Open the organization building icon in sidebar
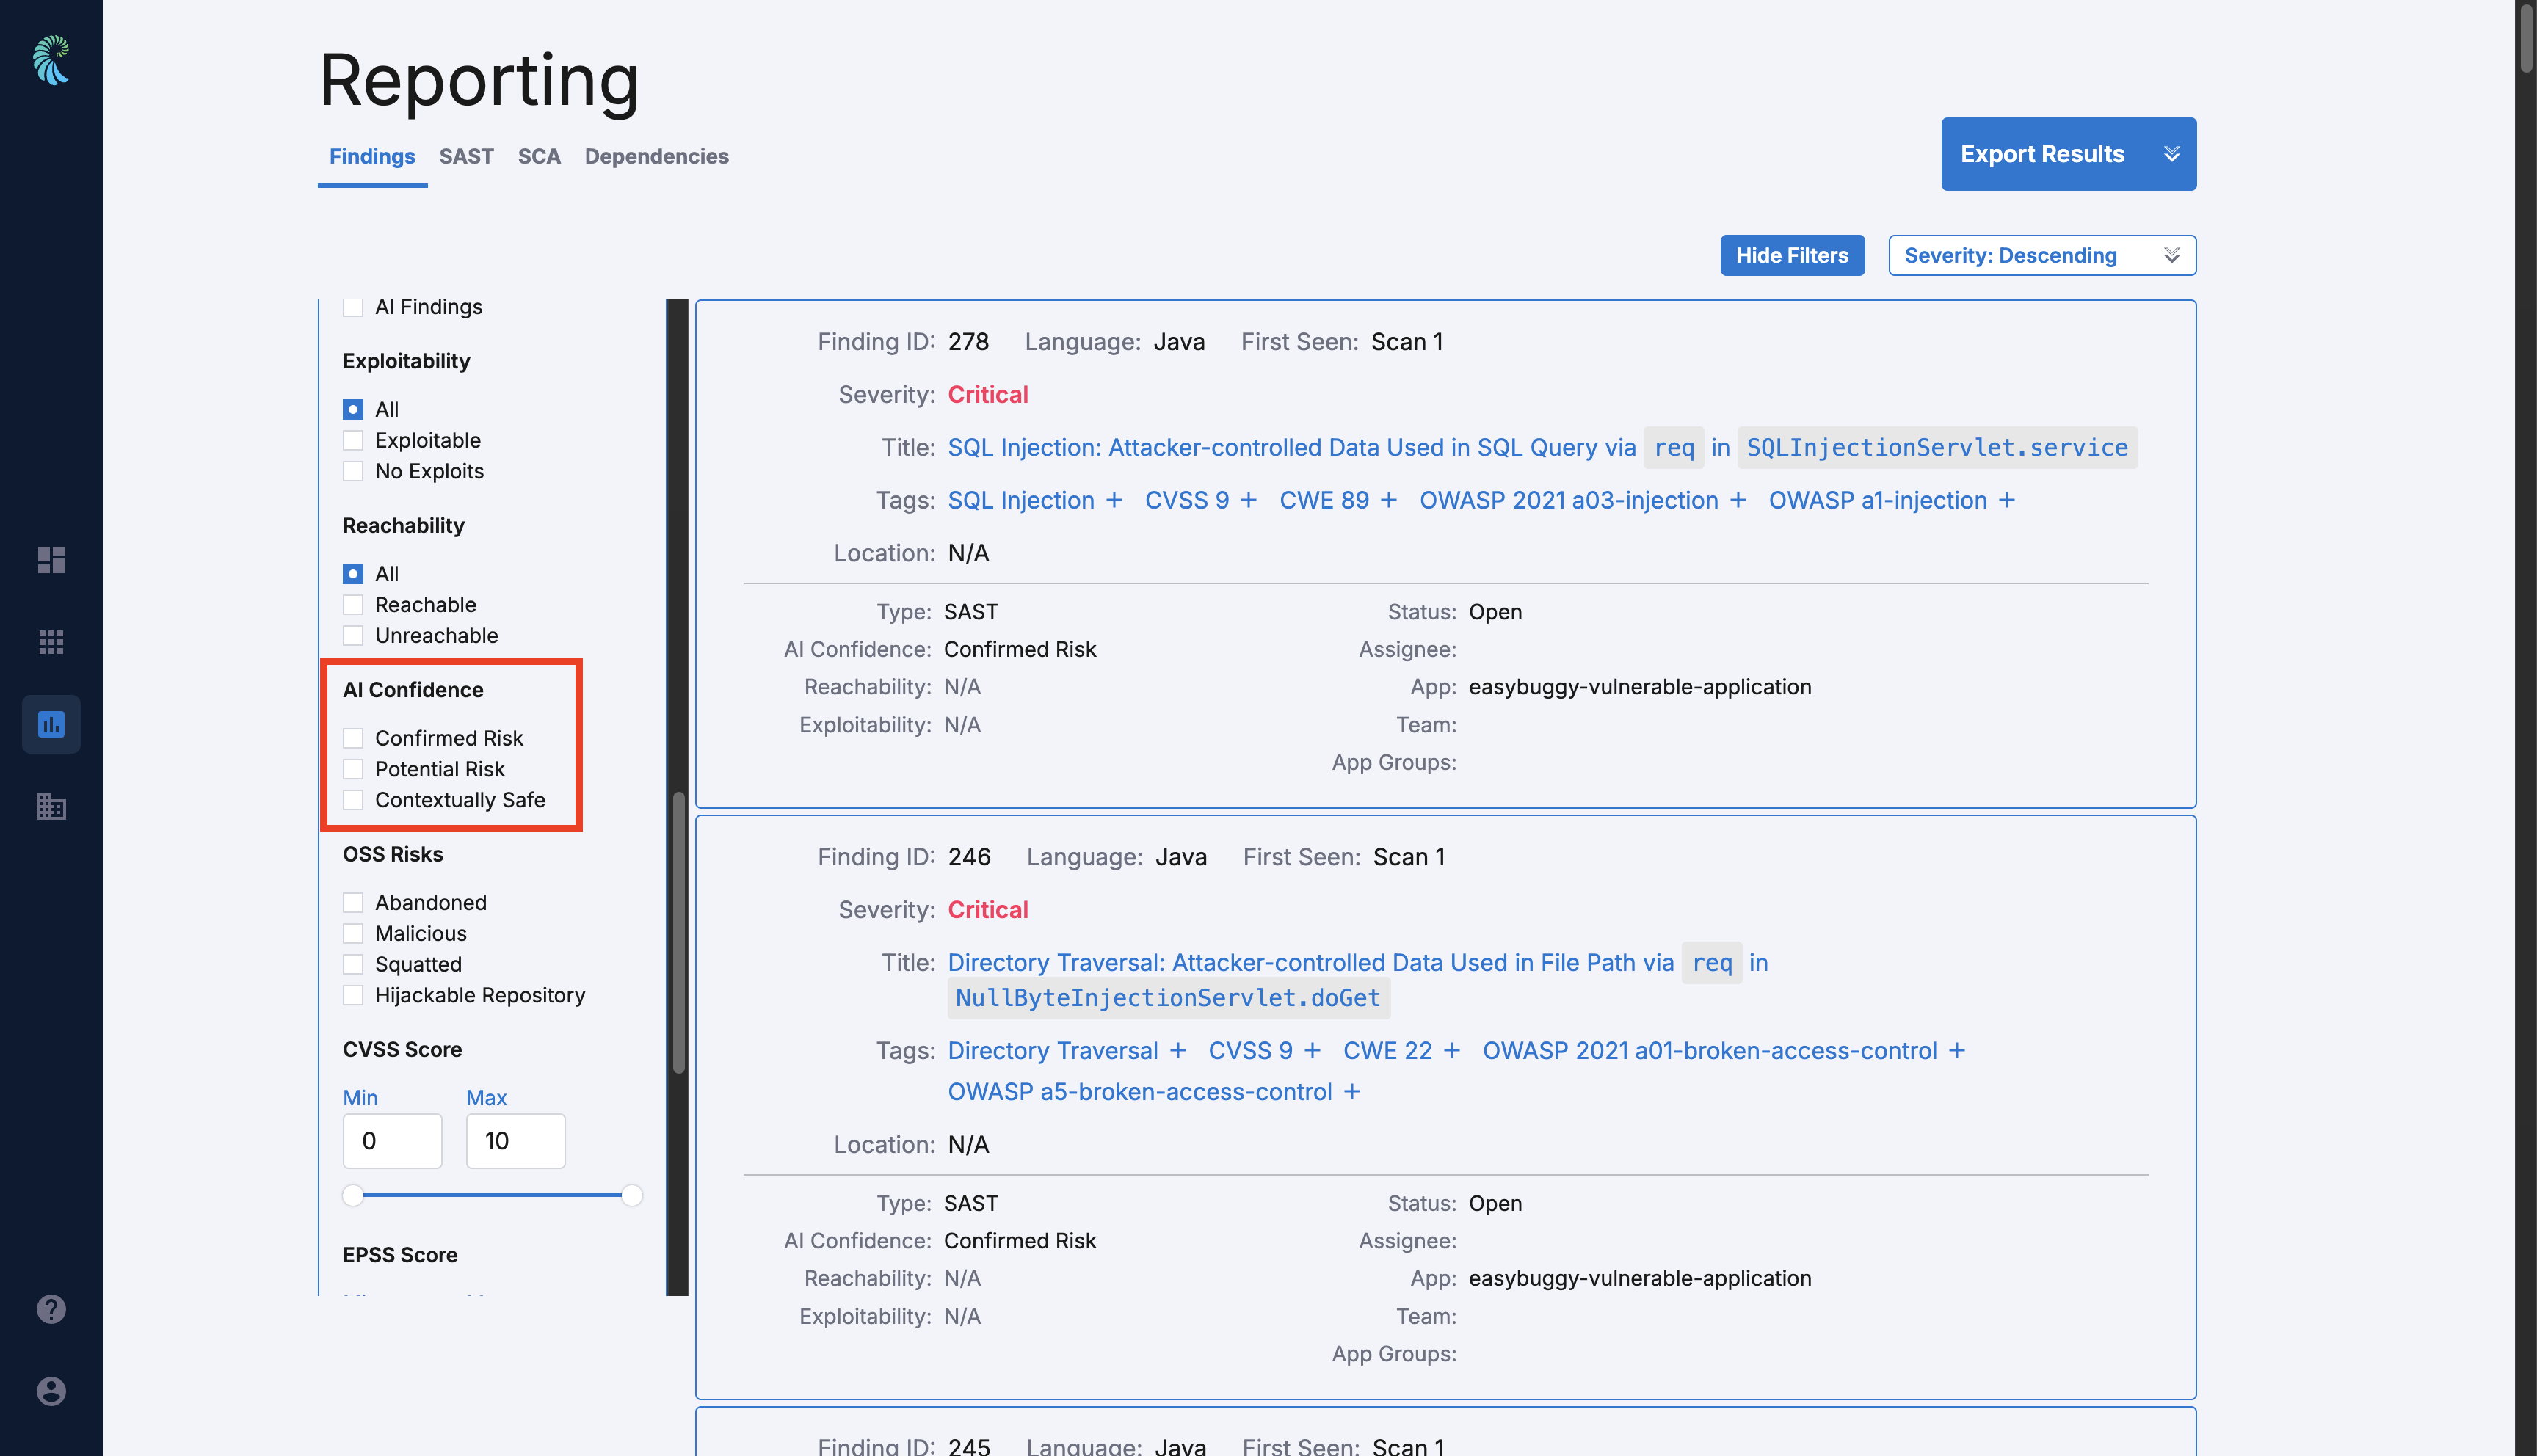The image size is (2537, 1456). [51, 806]
